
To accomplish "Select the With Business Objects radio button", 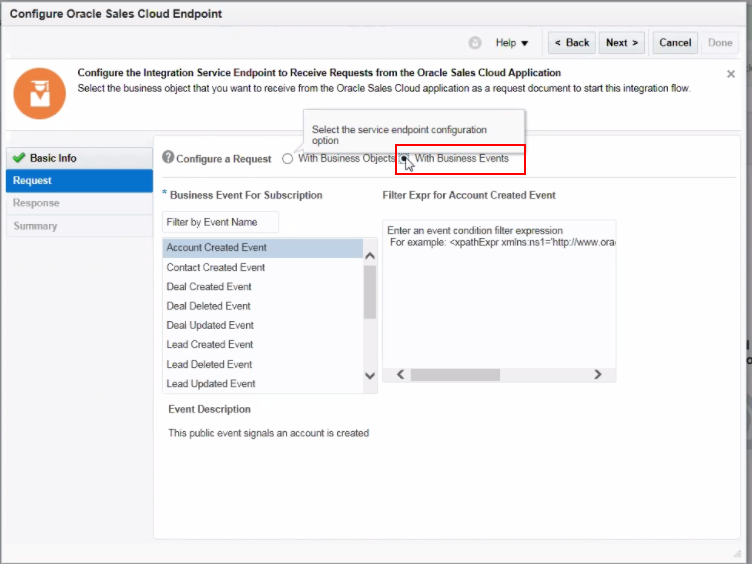I will click(x=288, y=159).
